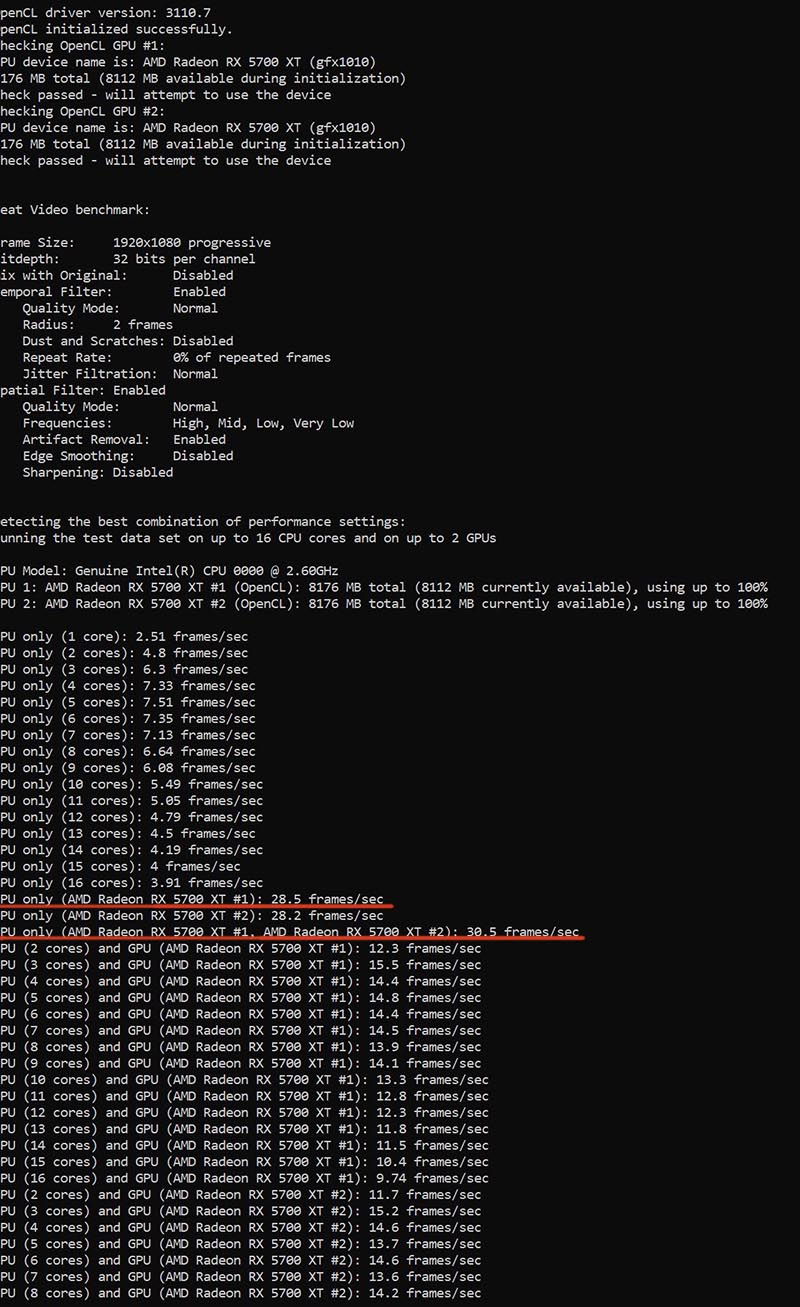Screen dimensions: 800x1307
Task: Click the 'hecking OpenCL GPU #1:' line
Action: (82, 46)
